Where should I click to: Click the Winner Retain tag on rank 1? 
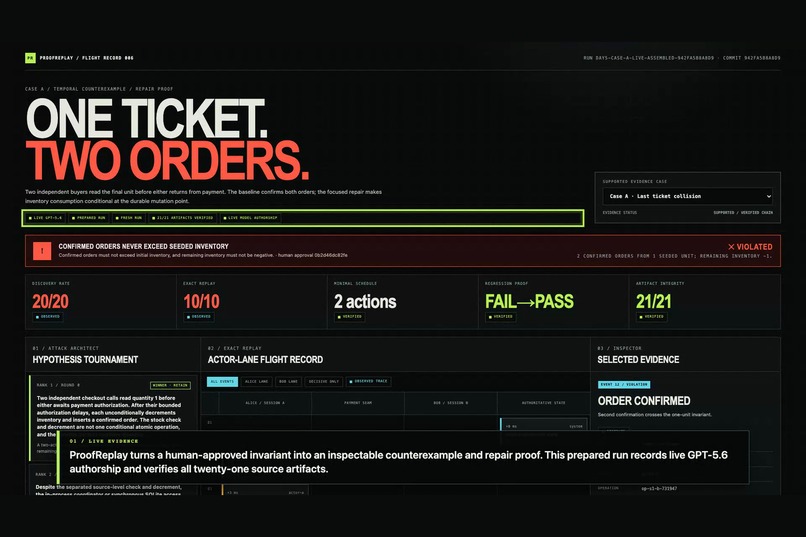[170, 385]
